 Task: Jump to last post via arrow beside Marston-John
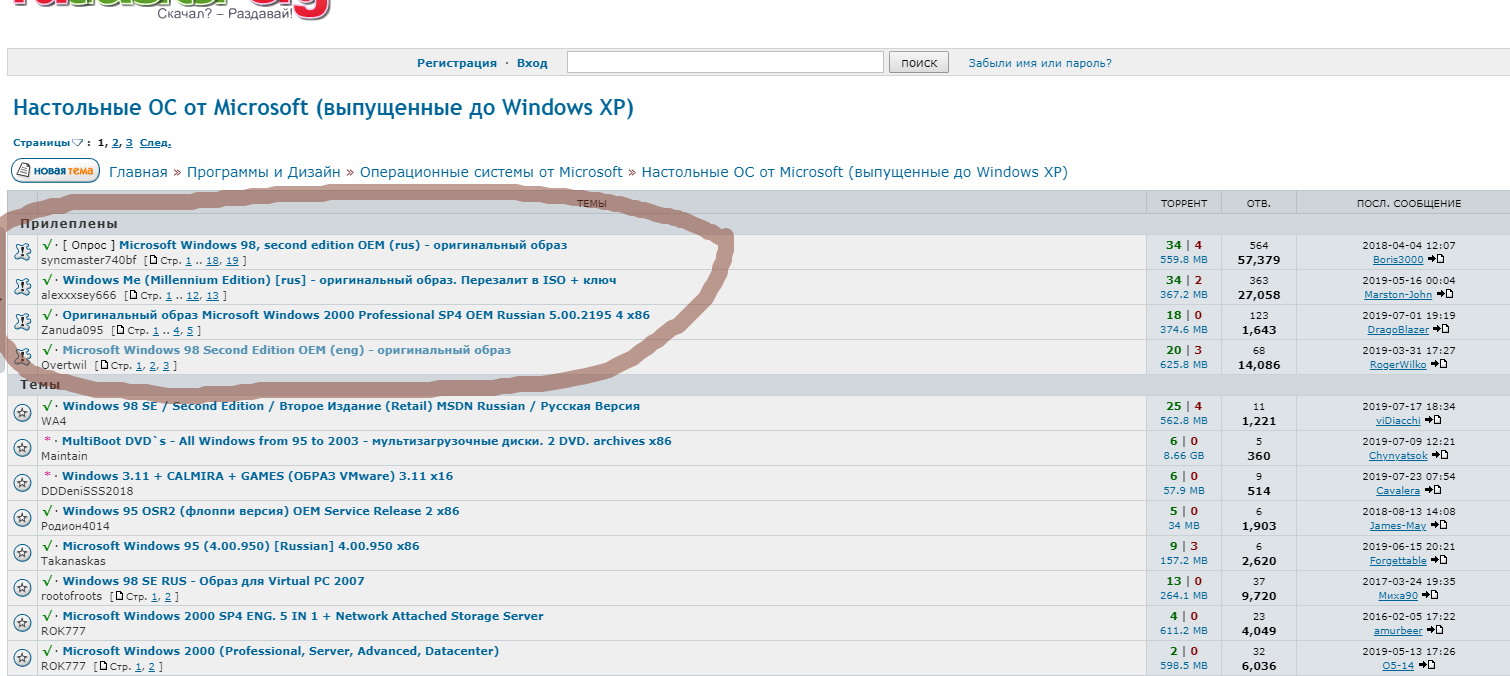click(1444, 295)
